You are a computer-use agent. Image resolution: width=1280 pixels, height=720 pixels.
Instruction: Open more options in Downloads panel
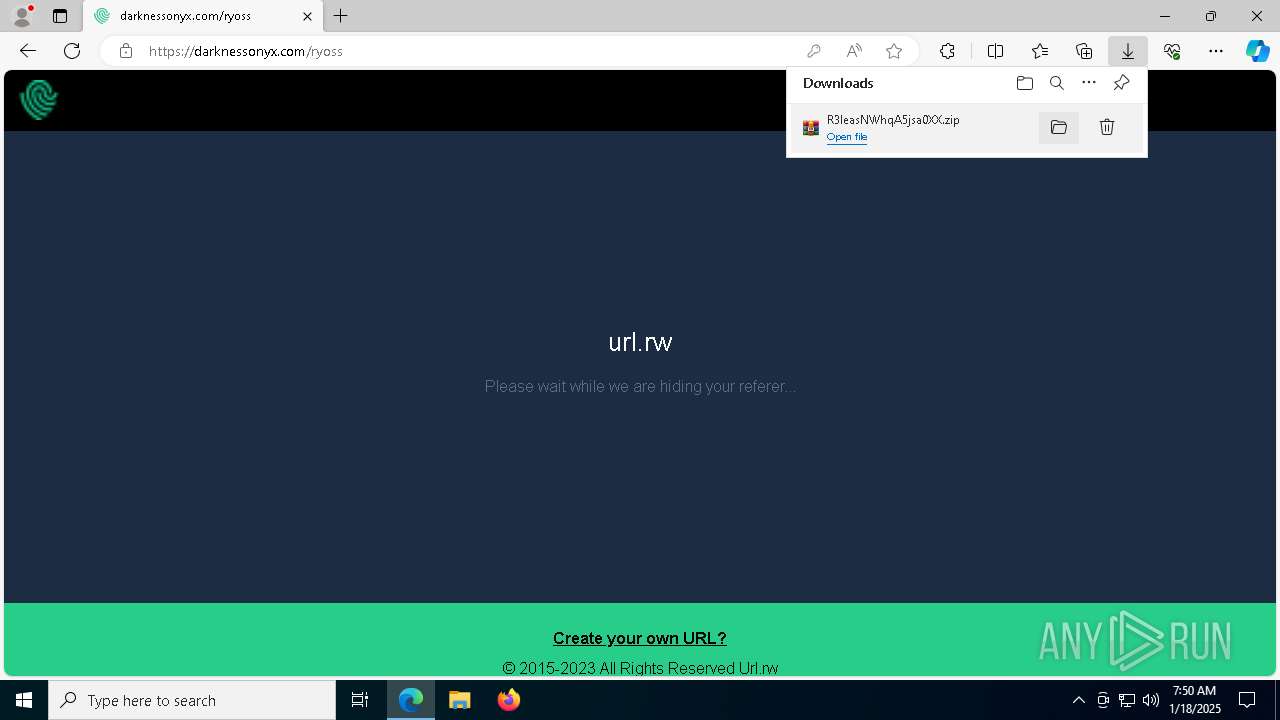click(x=1089, y=83)
